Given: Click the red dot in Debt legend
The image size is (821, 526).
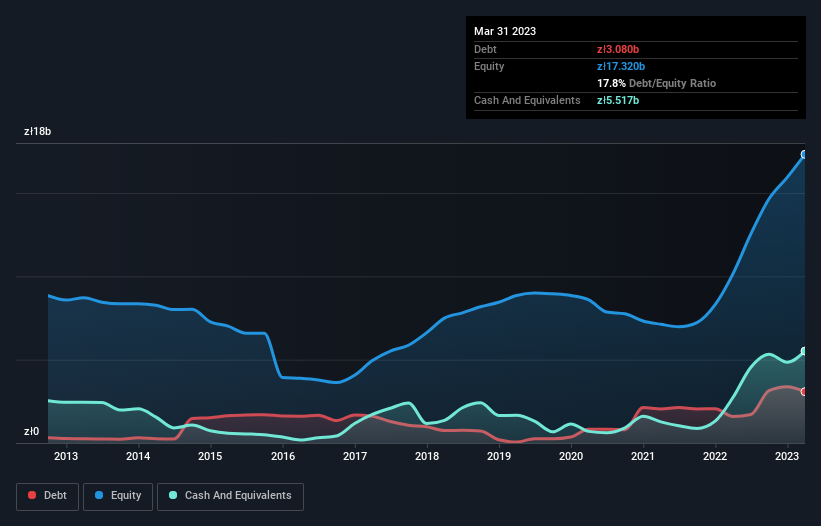Looking at the screenshot, I should click(32, 495).
